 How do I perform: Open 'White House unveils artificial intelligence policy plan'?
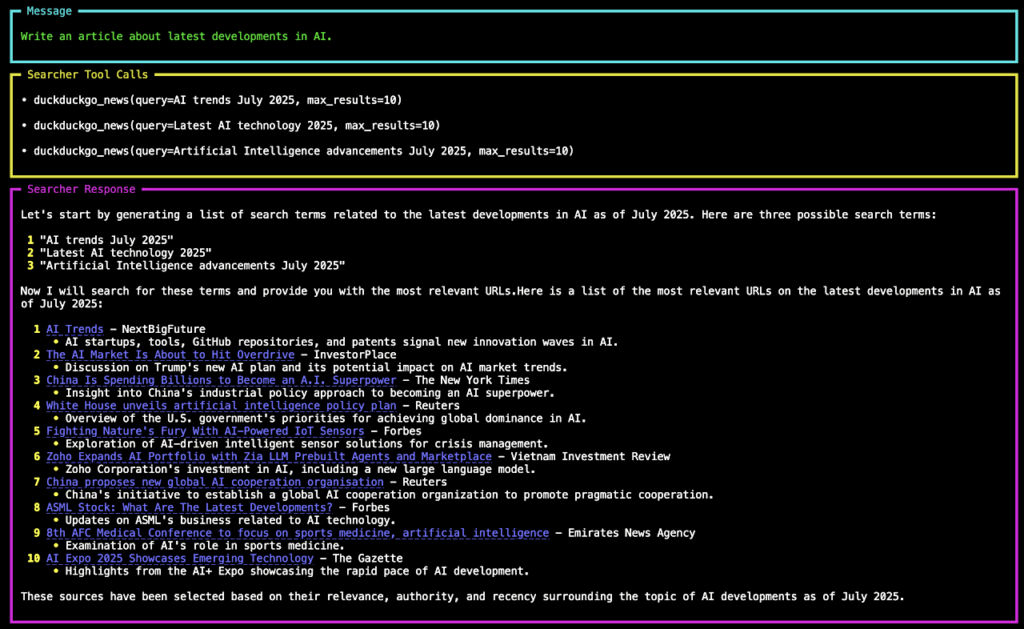click(221, 406)
